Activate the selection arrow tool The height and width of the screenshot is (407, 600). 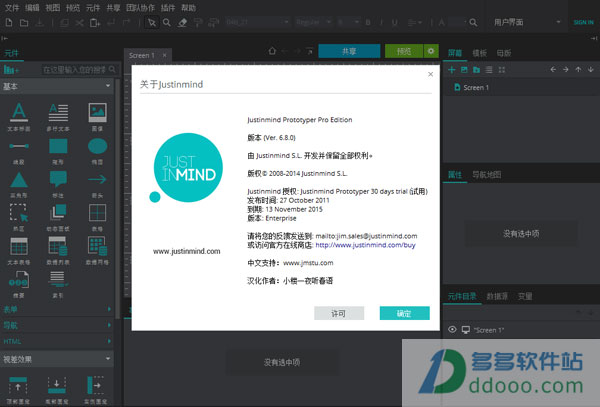click(152, 23)
